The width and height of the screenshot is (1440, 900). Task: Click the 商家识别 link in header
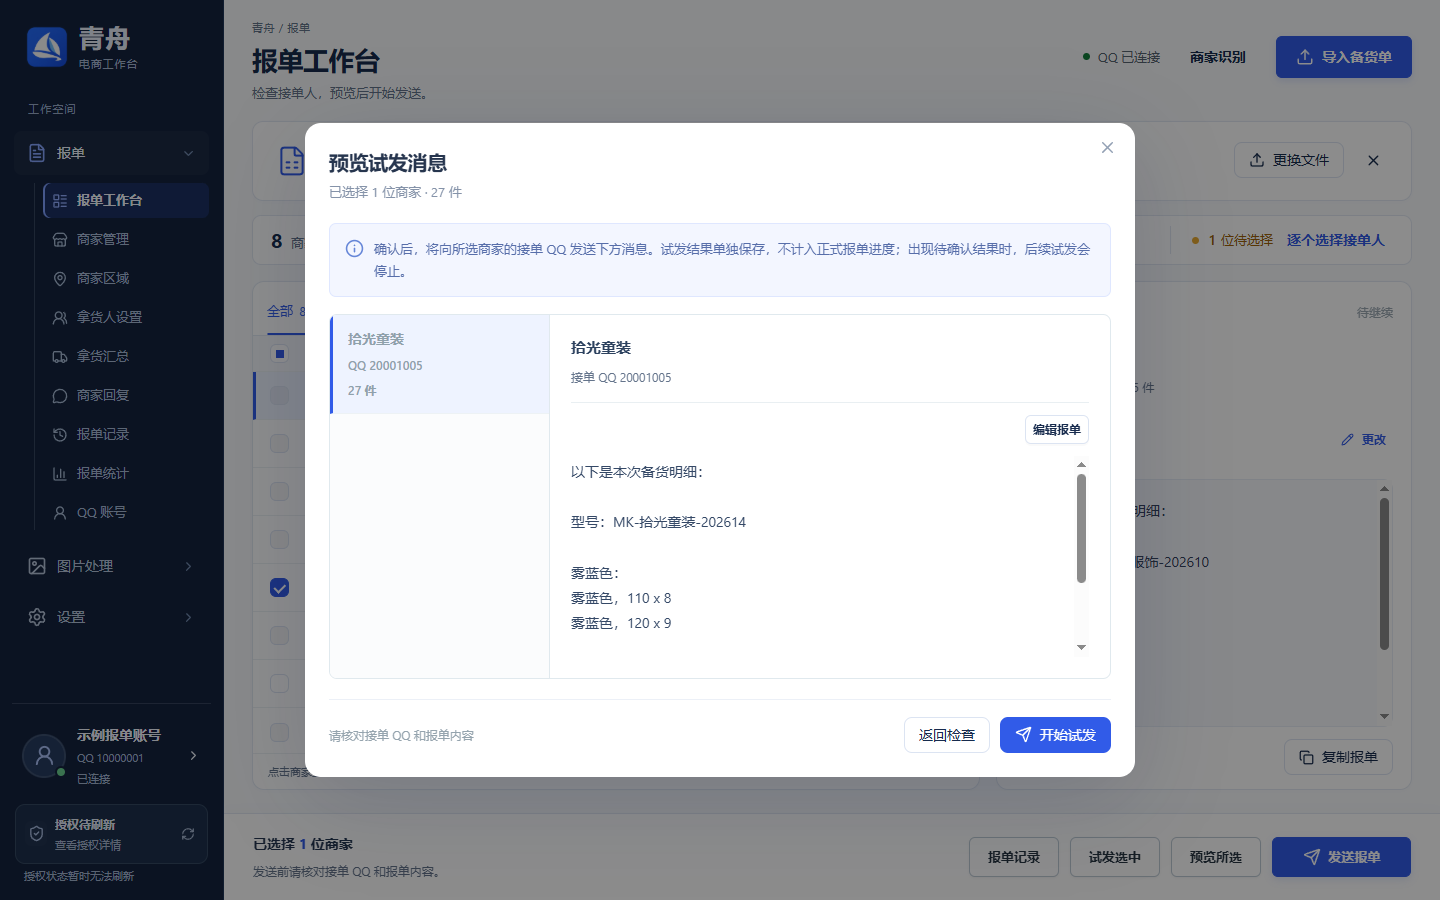[1218, 57]
